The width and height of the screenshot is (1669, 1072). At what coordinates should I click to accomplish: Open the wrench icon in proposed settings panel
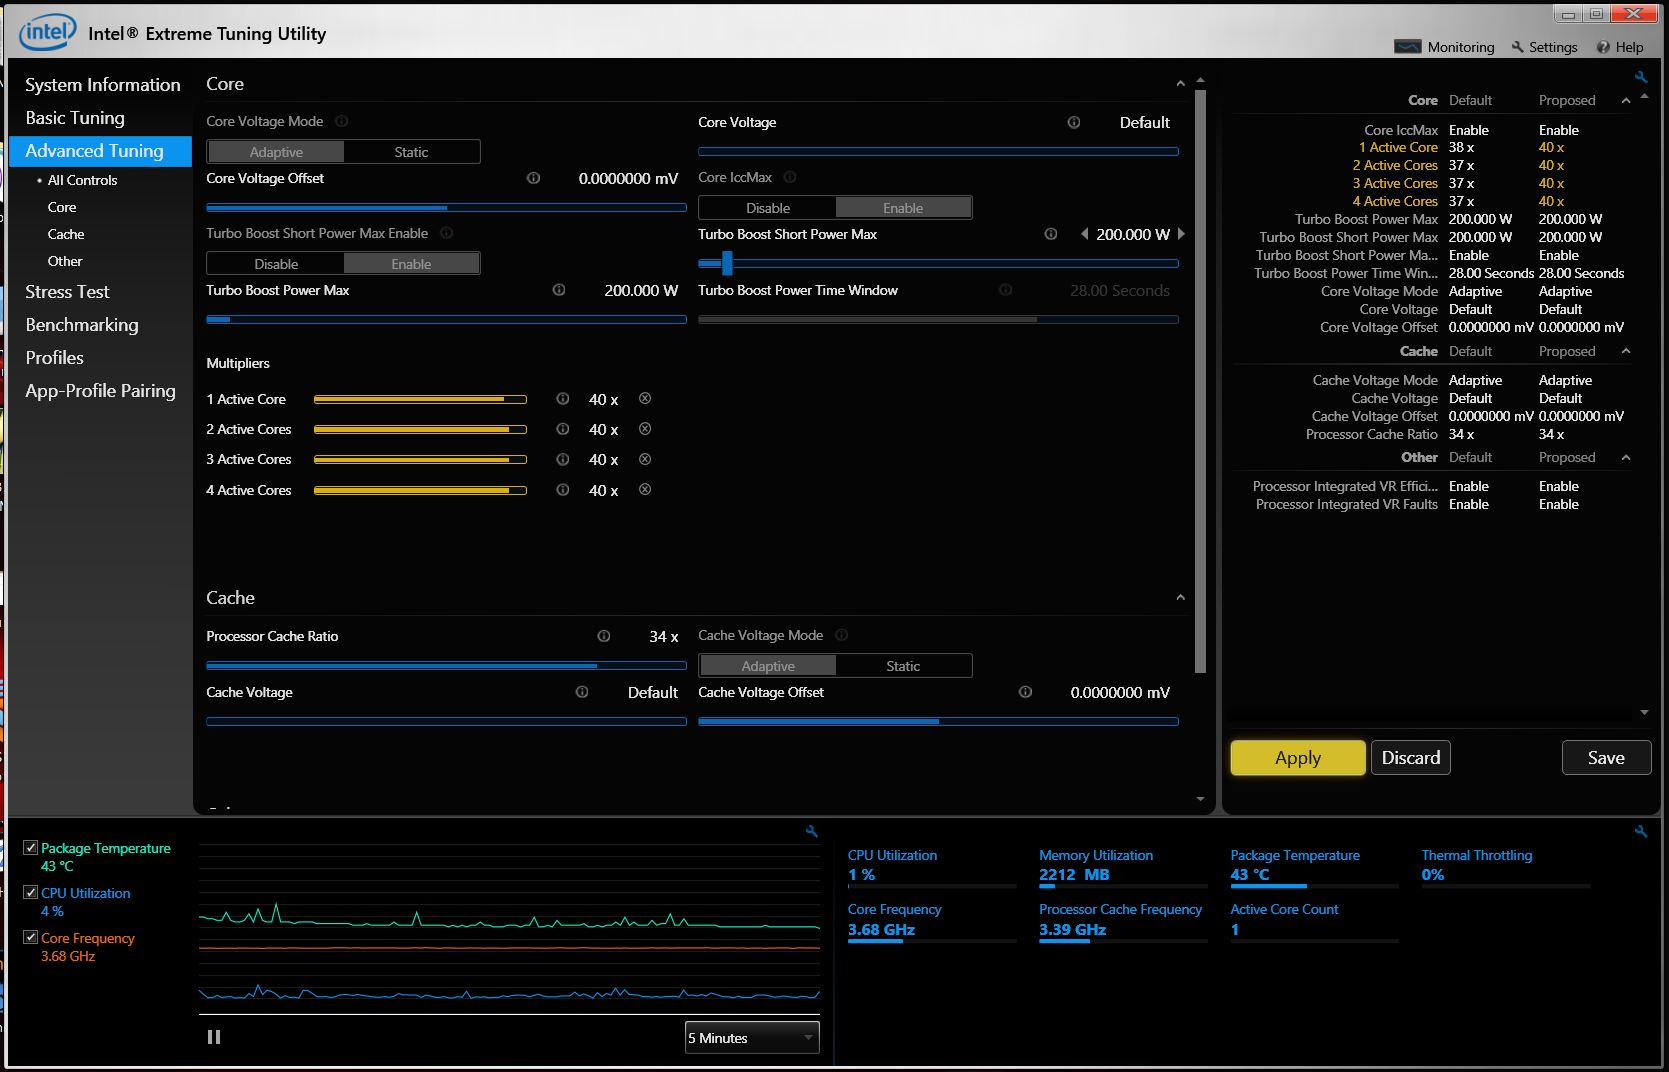point(1640,77)
